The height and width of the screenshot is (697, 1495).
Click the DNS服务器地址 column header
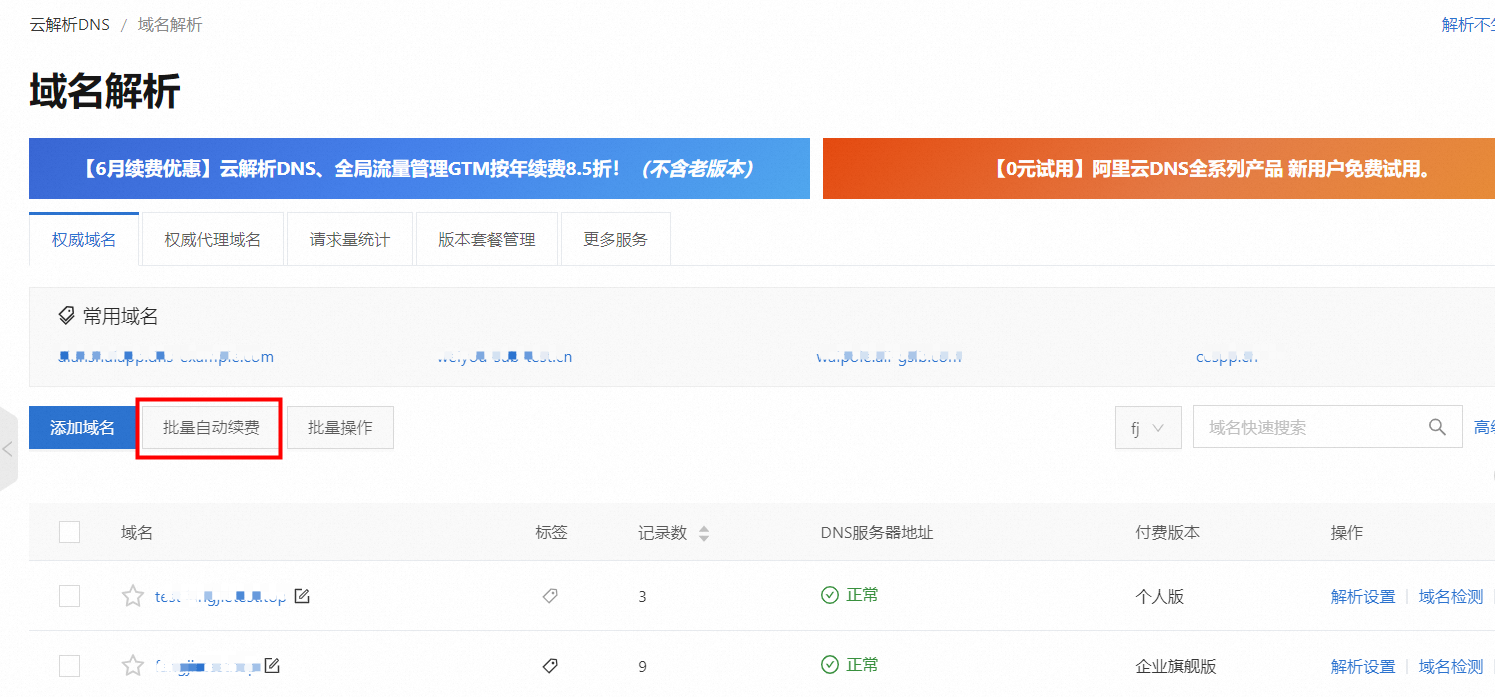click(877, 533)
